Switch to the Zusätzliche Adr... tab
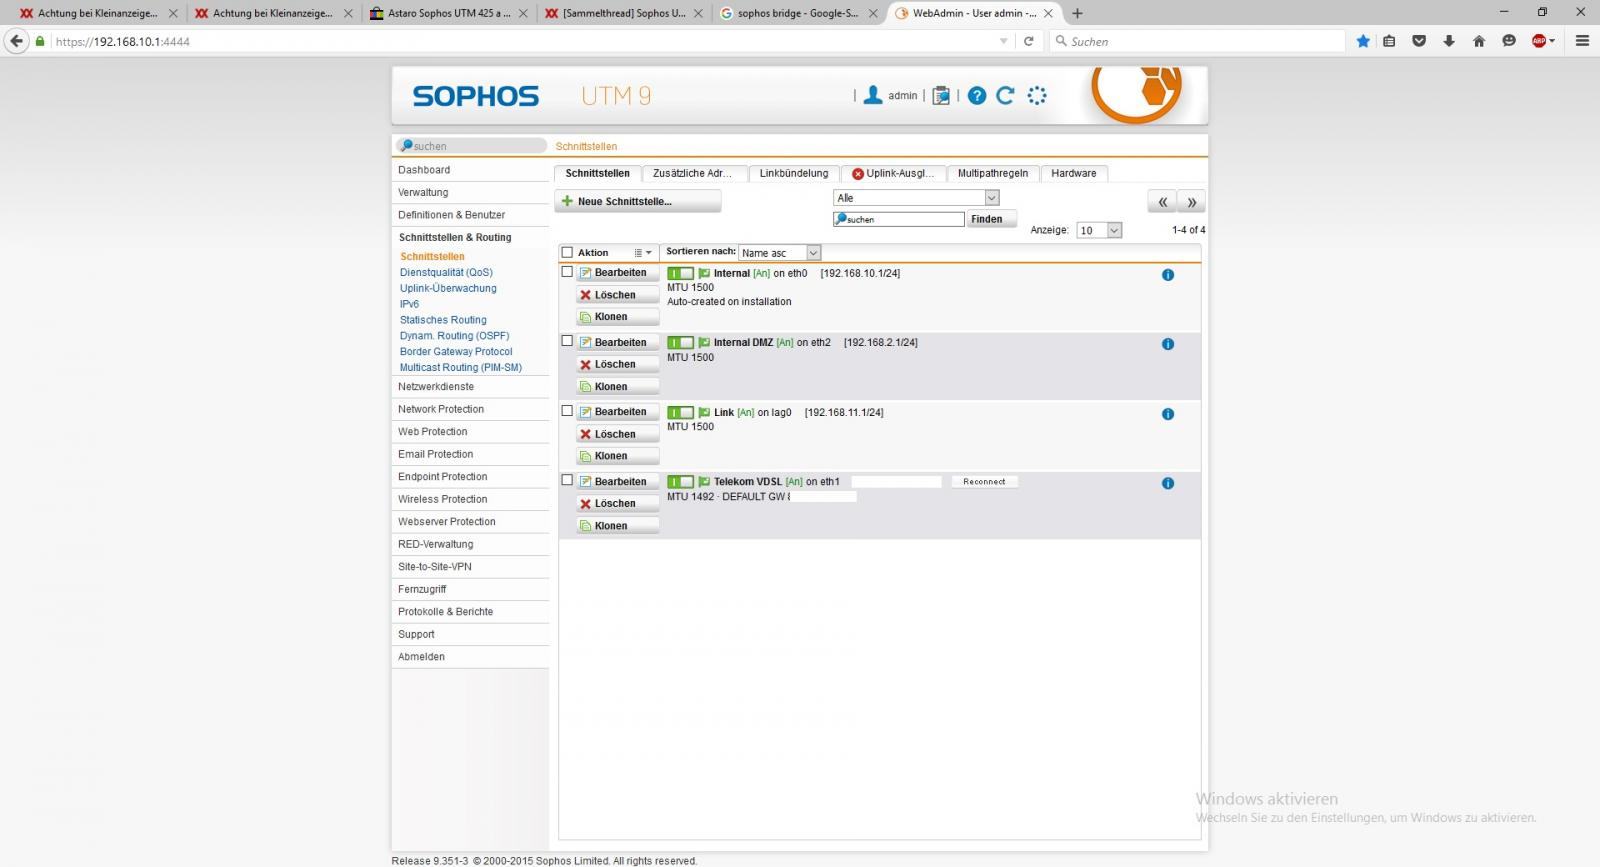1600x867 pixels. (x=695, y=173)
